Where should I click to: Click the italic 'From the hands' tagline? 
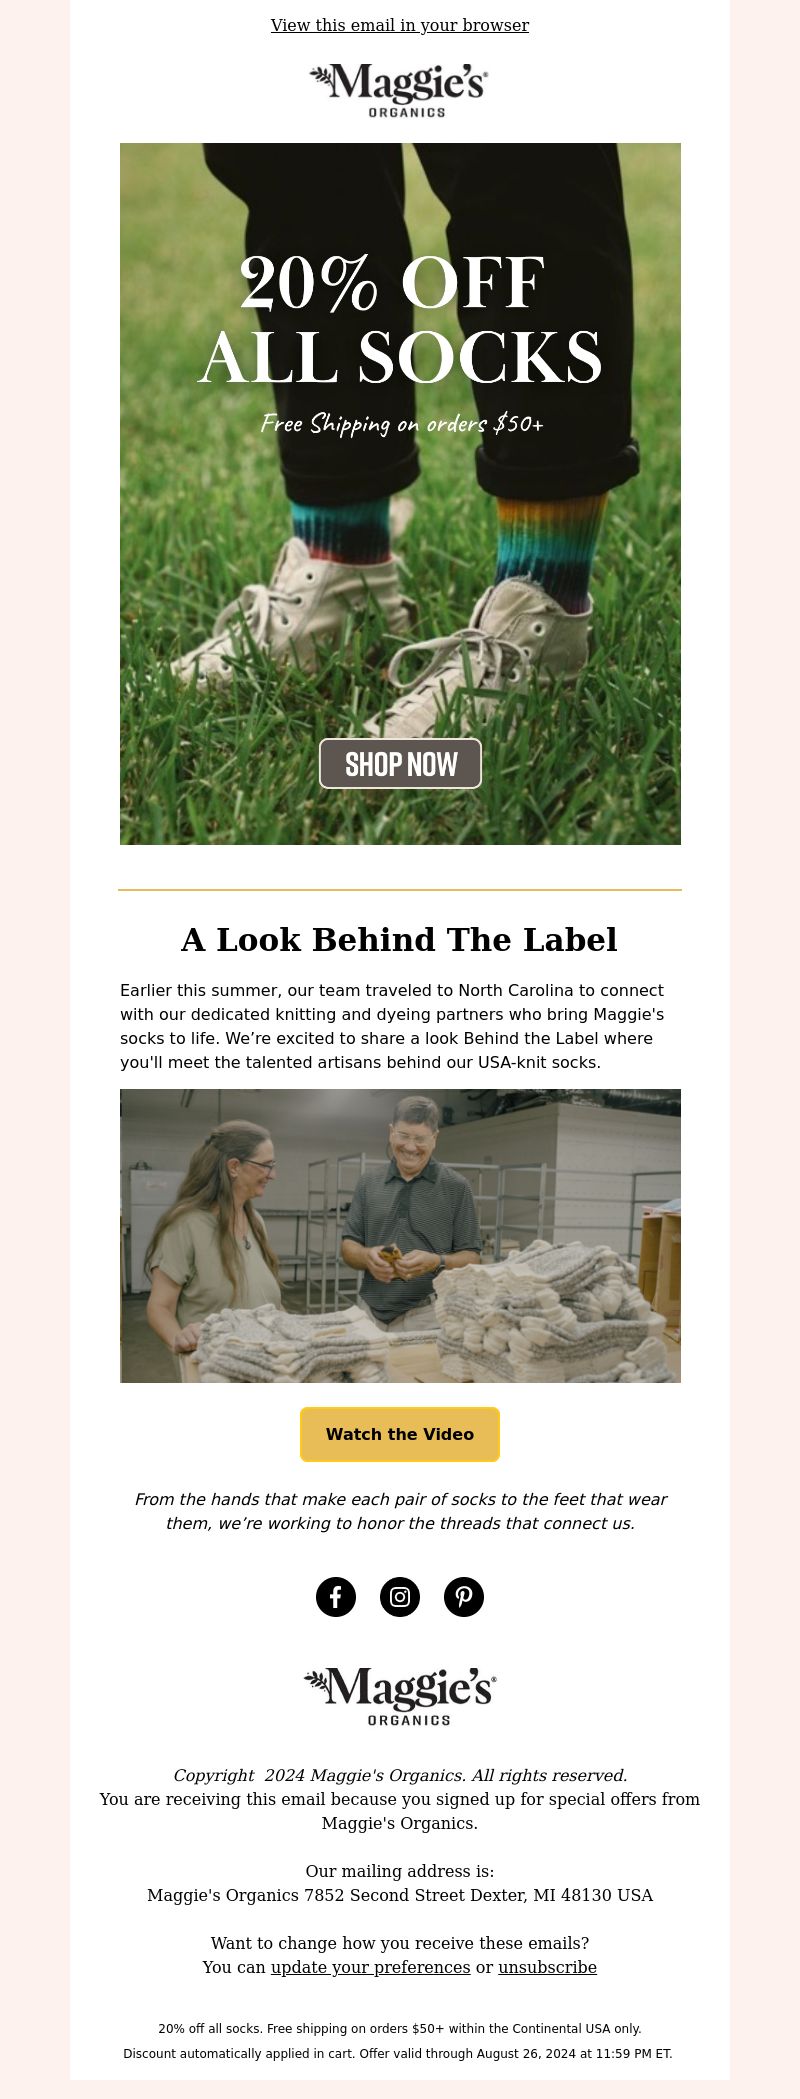pos(400,1511)
